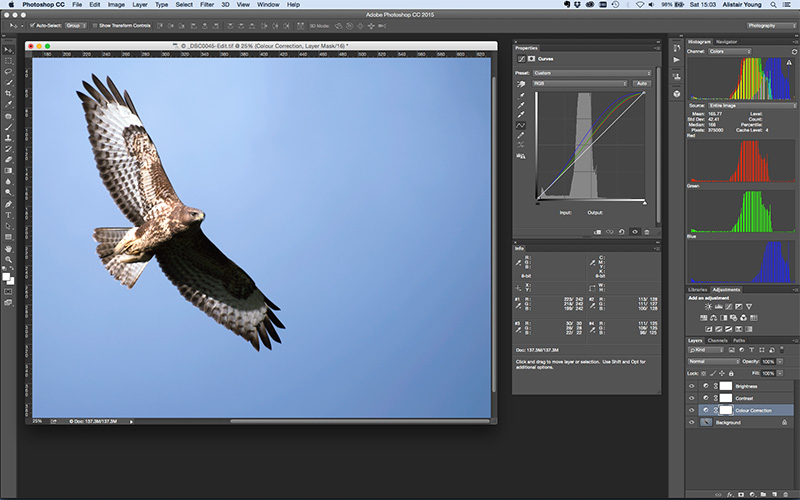Click the on-image adjustment hand tool in Curves

pyautogui.click(x=521, y=84)
